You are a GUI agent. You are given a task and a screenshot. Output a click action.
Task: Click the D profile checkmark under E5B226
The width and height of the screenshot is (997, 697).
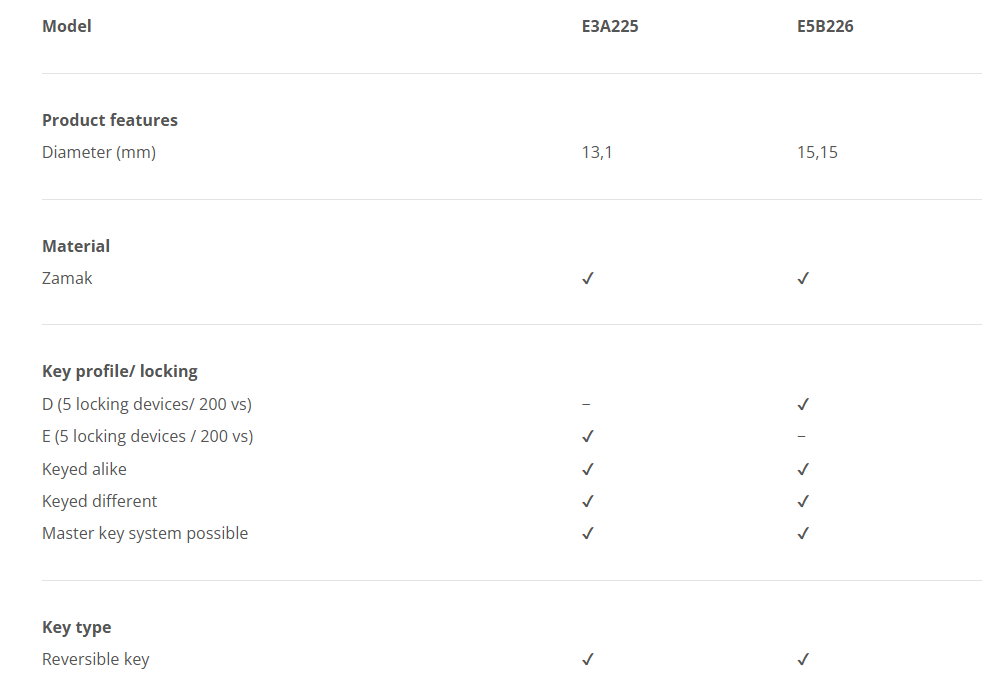coord(803,404)
